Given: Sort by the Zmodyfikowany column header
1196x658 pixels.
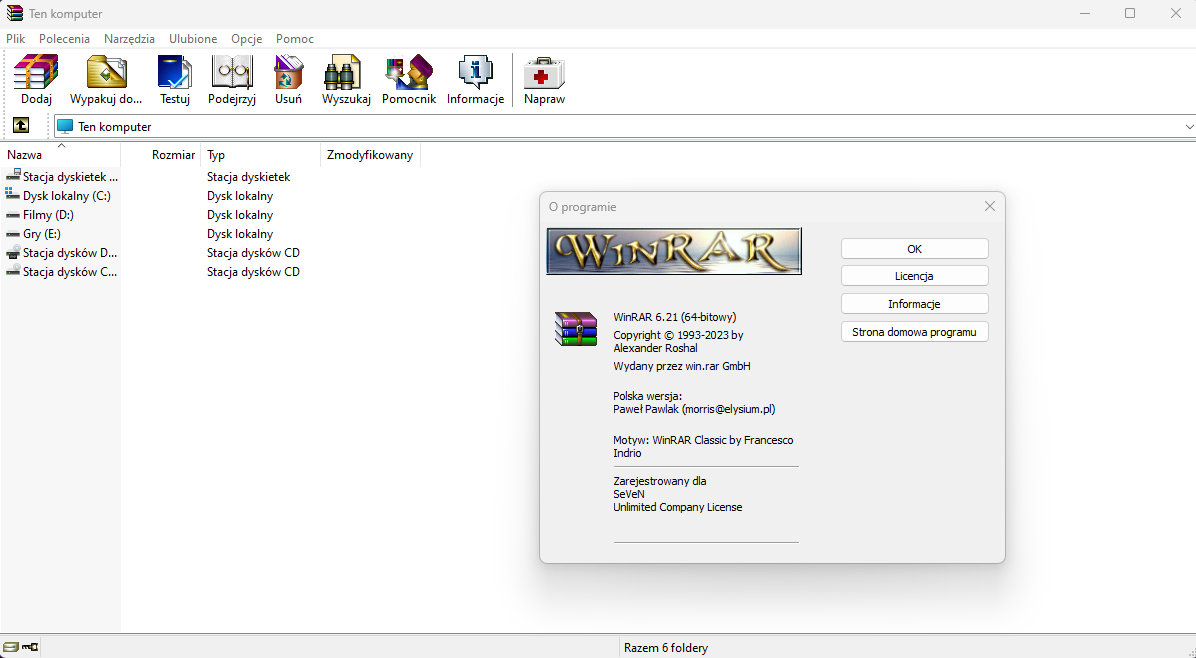Looking at the screenshot, I should (370, 155).
